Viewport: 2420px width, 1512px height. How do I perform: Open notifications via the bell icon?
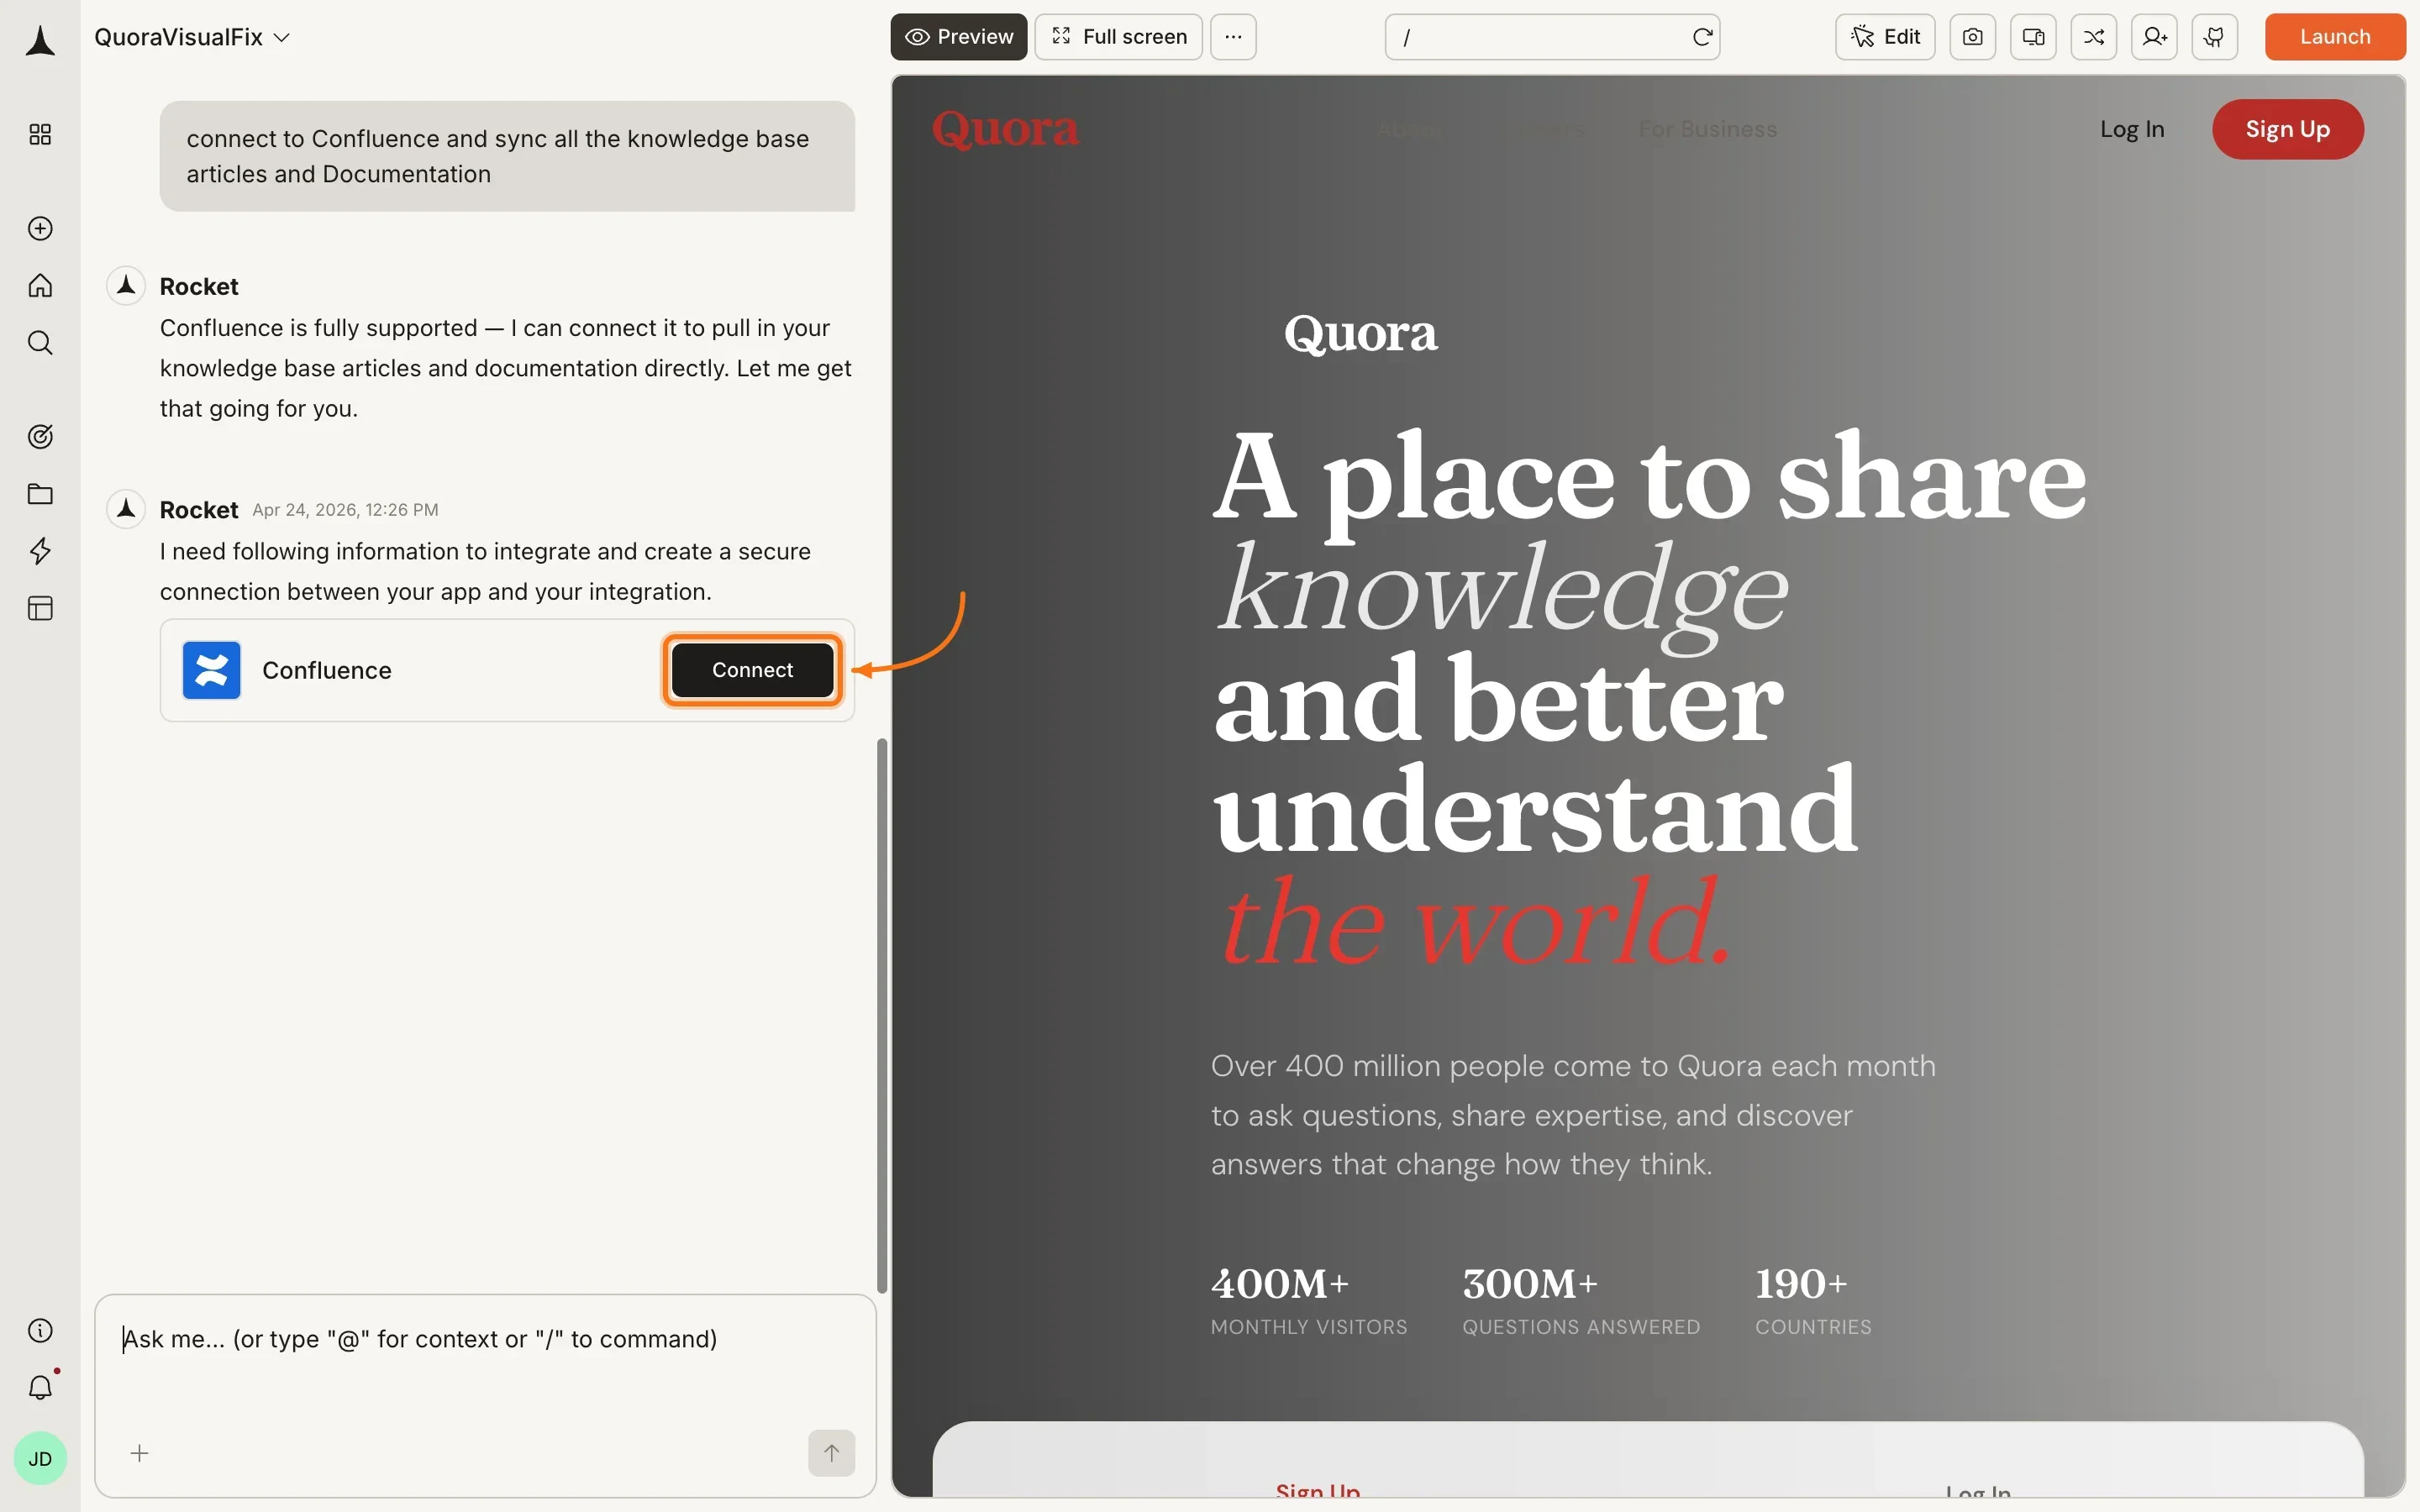(40, 1387)
